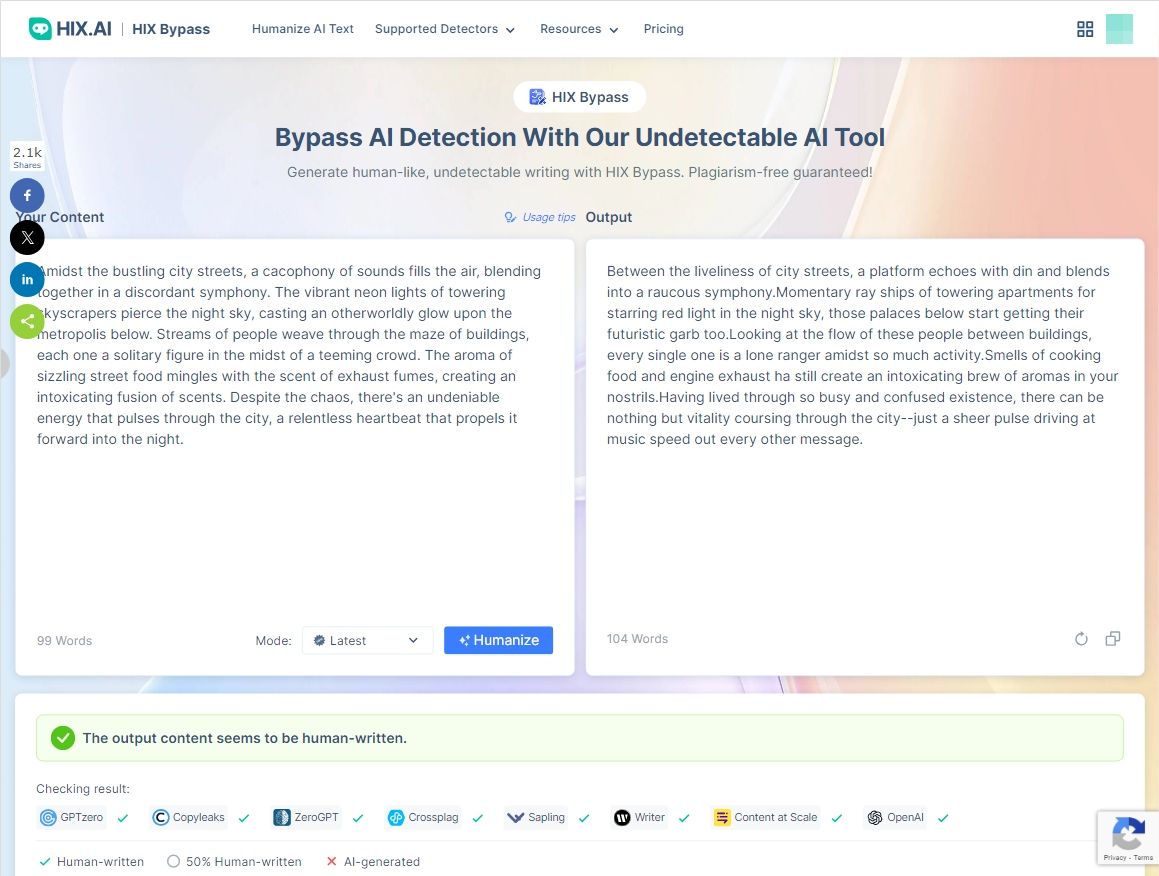The image size is (1159, 876).
Task: Click the OpenAI detector icon
Action: pos(875,818)
